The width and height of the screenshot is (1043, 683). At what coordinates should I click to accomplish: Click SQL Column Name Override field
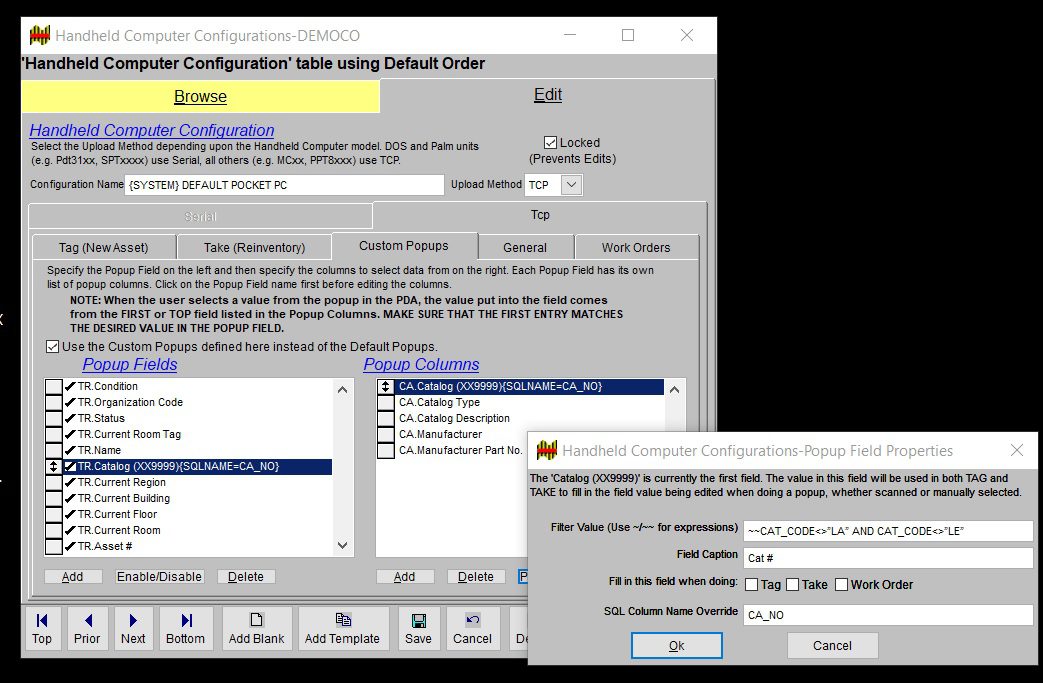coord(888,615)
